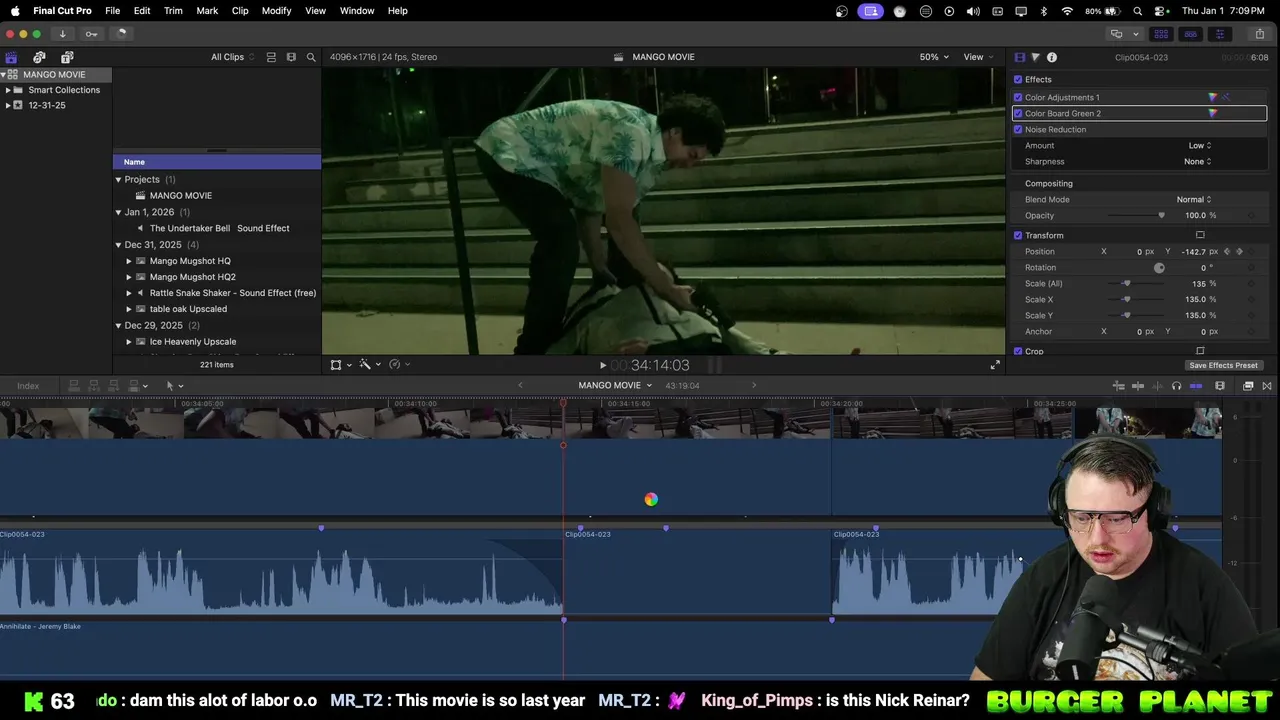1280x720 pixels.
Task: Open the retiming speedometer menu
Action: (x=397, y=365)
